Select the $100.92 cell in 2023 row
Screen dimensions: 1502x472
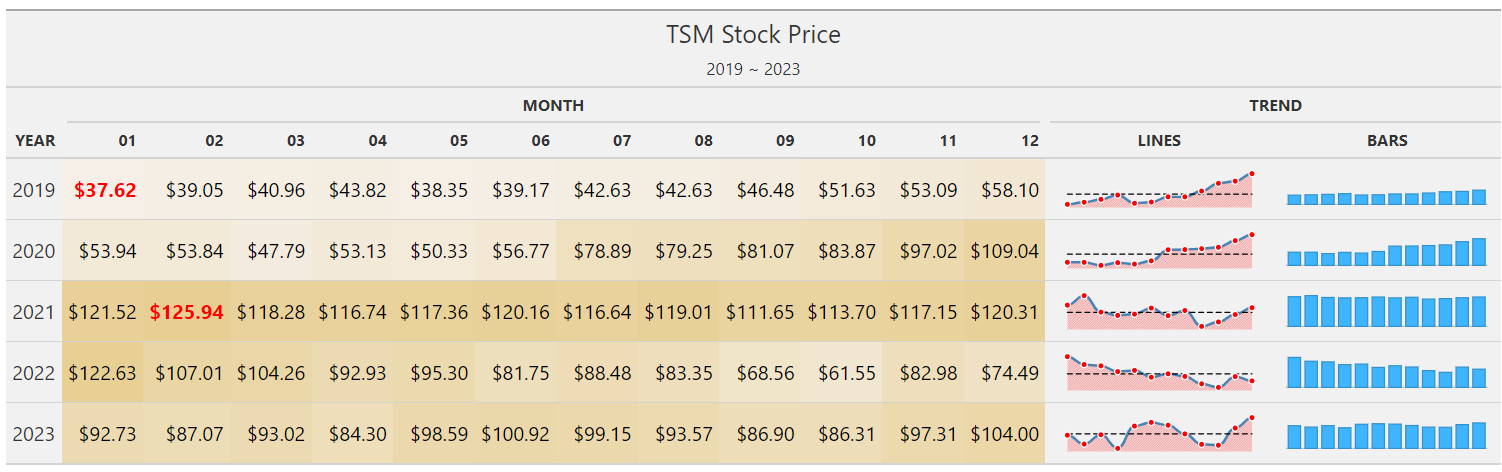pyautogui.click(x=515, y=434)
